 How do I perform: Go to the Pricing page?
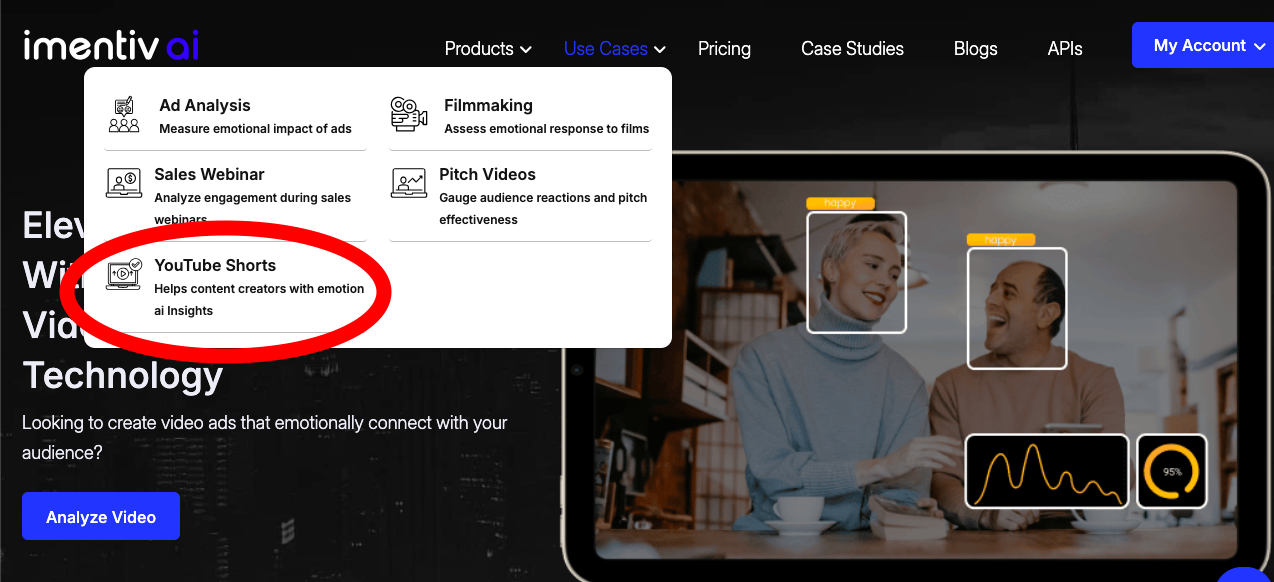click(724, 48)
